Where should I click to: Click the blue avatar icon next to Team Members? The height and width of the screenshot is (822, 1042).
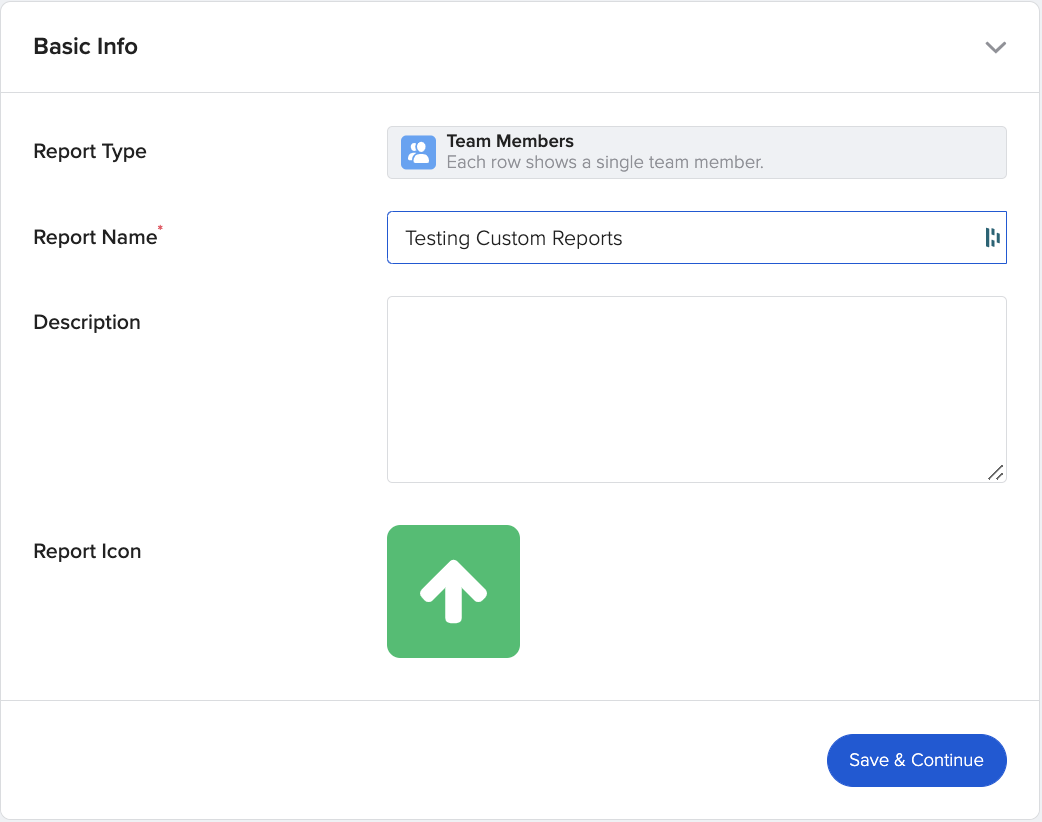pos(417,152)
